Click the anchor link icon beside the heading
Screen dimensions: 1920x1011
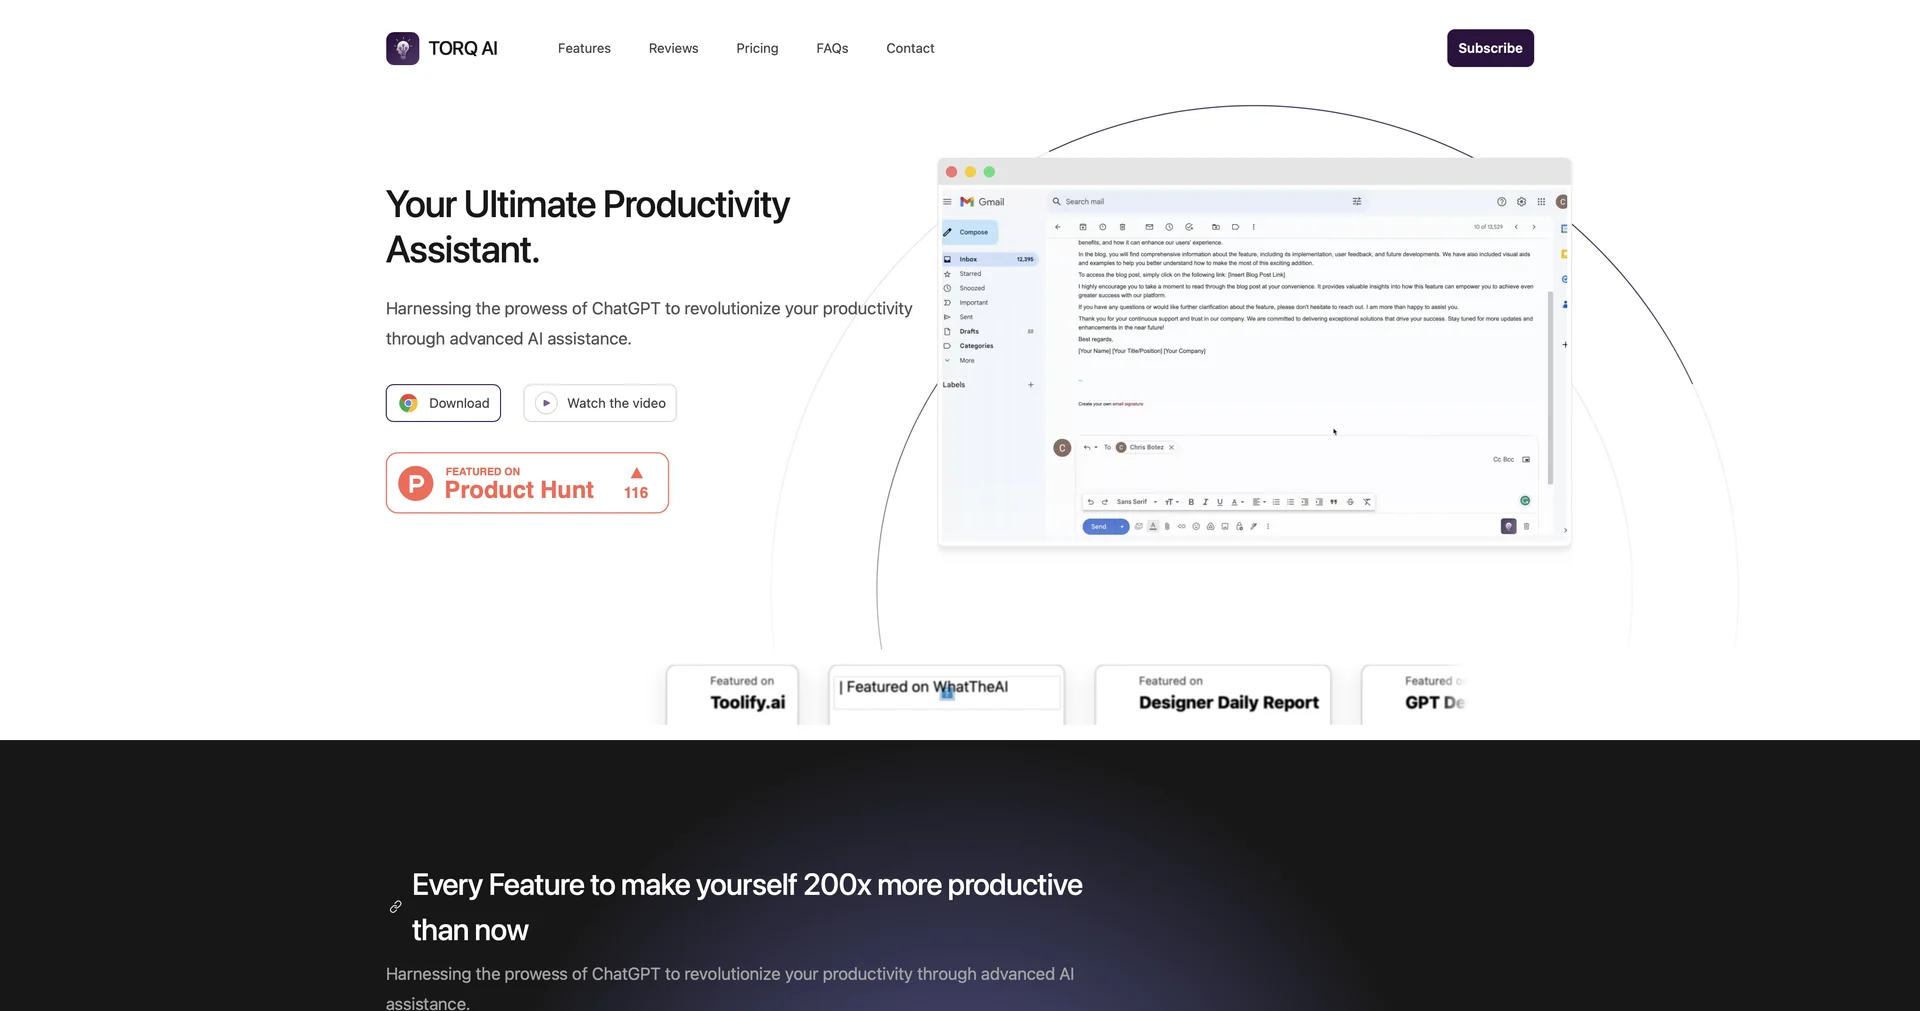click(396, 907)
